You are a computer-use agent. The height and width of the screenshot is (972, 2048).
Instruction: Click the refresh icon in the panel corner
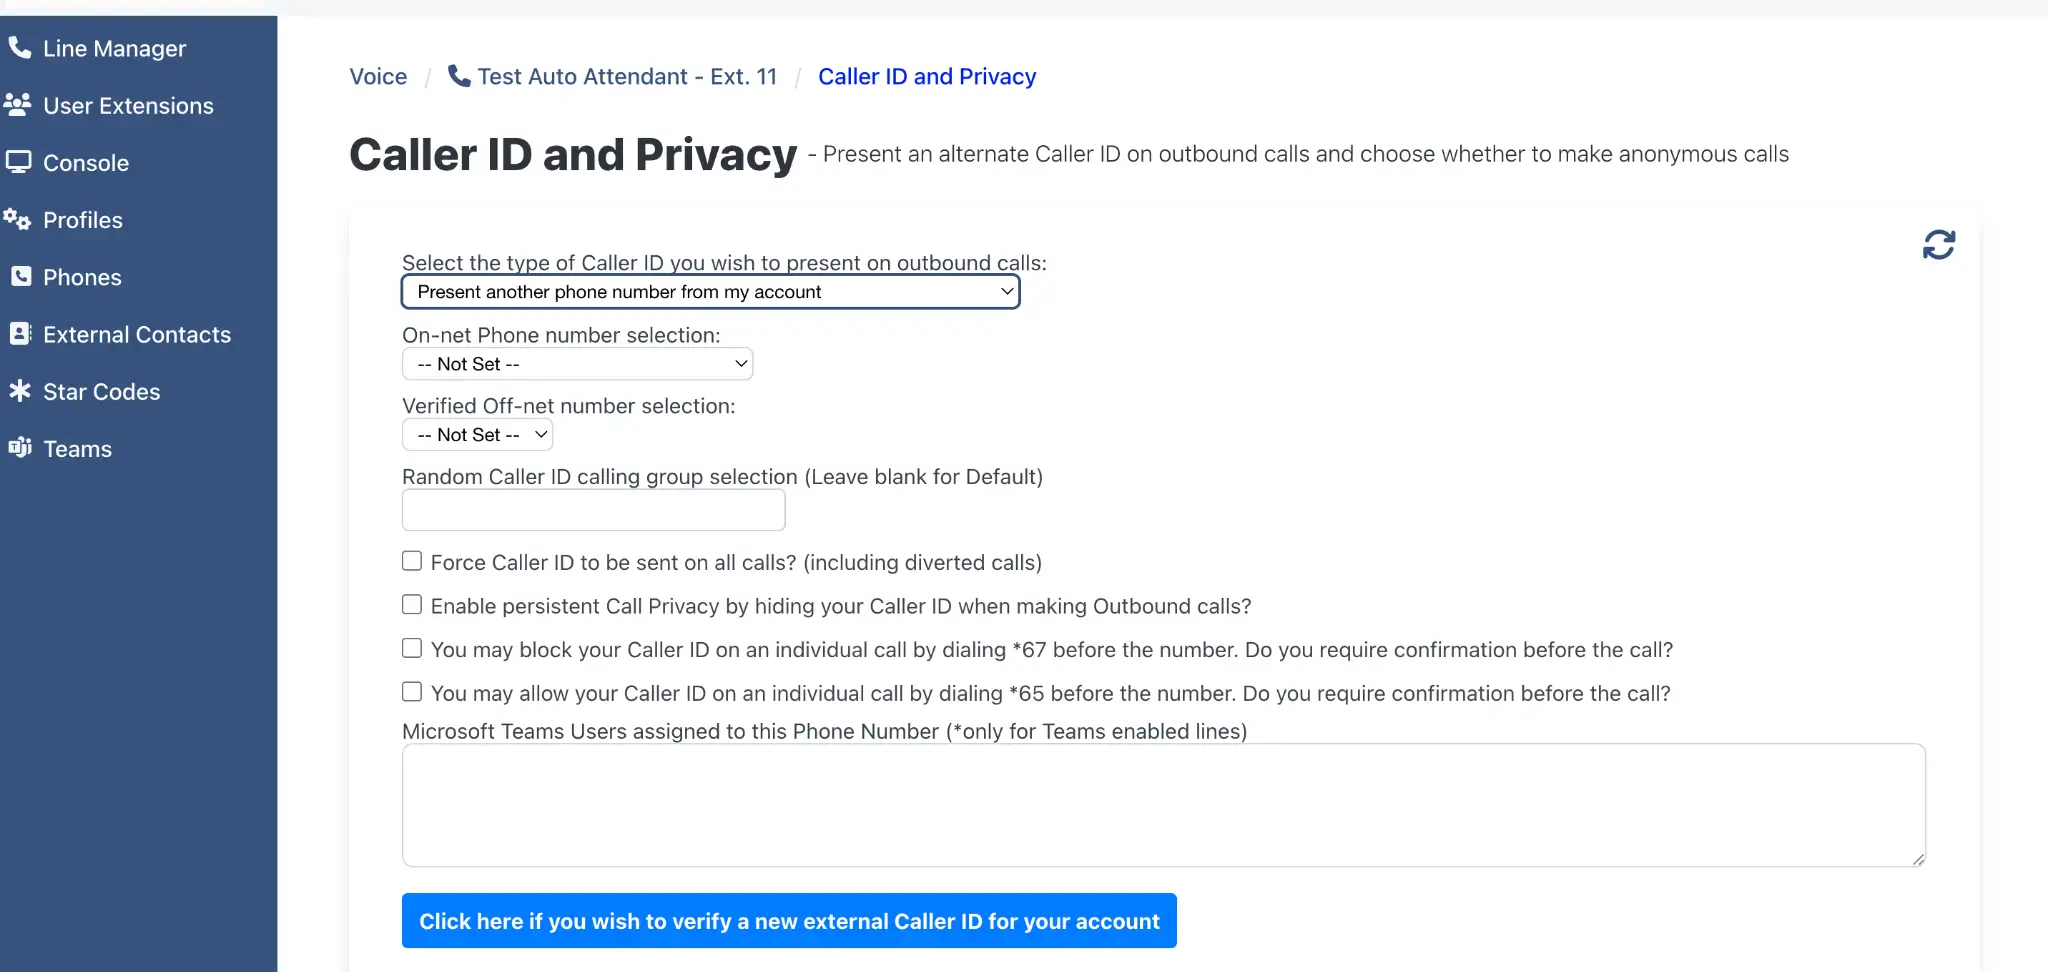1938,244
